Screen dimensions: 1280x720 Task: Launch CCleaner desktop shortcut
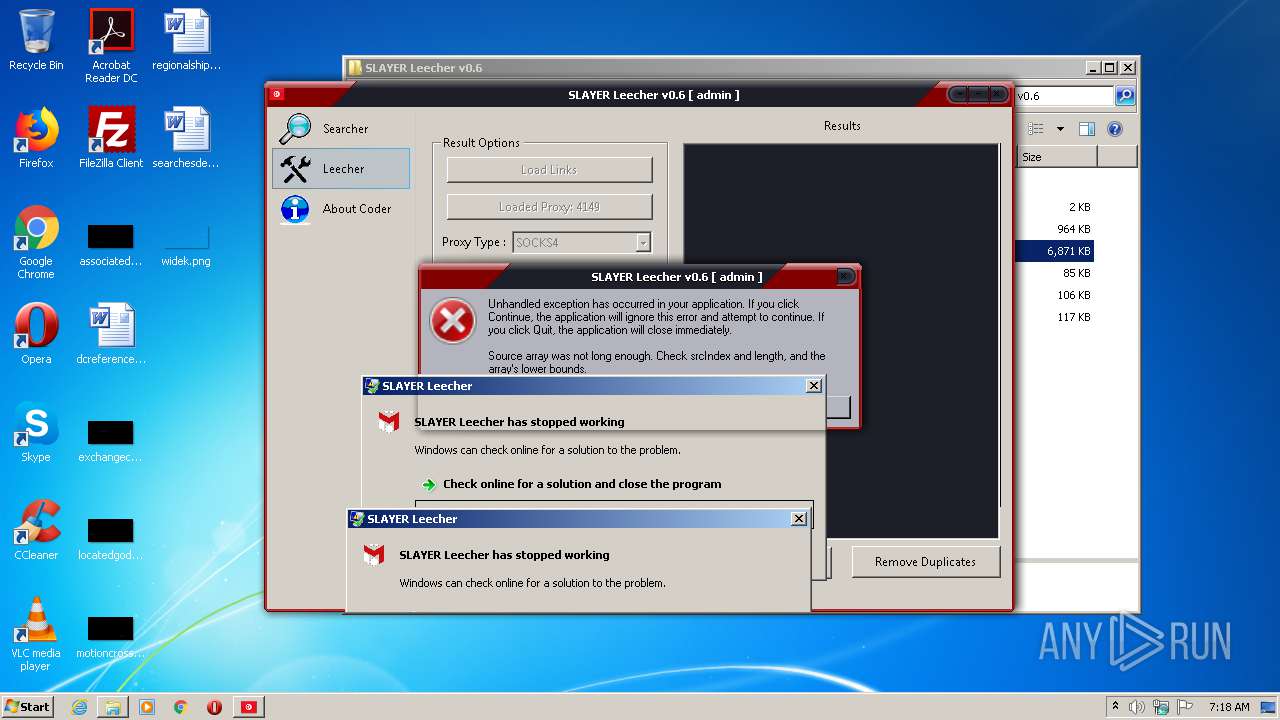[x=36, y=530]
